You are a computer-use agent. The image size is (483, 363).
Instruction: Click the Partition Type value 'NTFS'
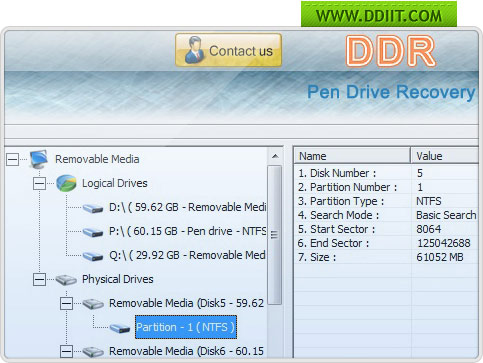pyautogui.click(x=429, y=201)
